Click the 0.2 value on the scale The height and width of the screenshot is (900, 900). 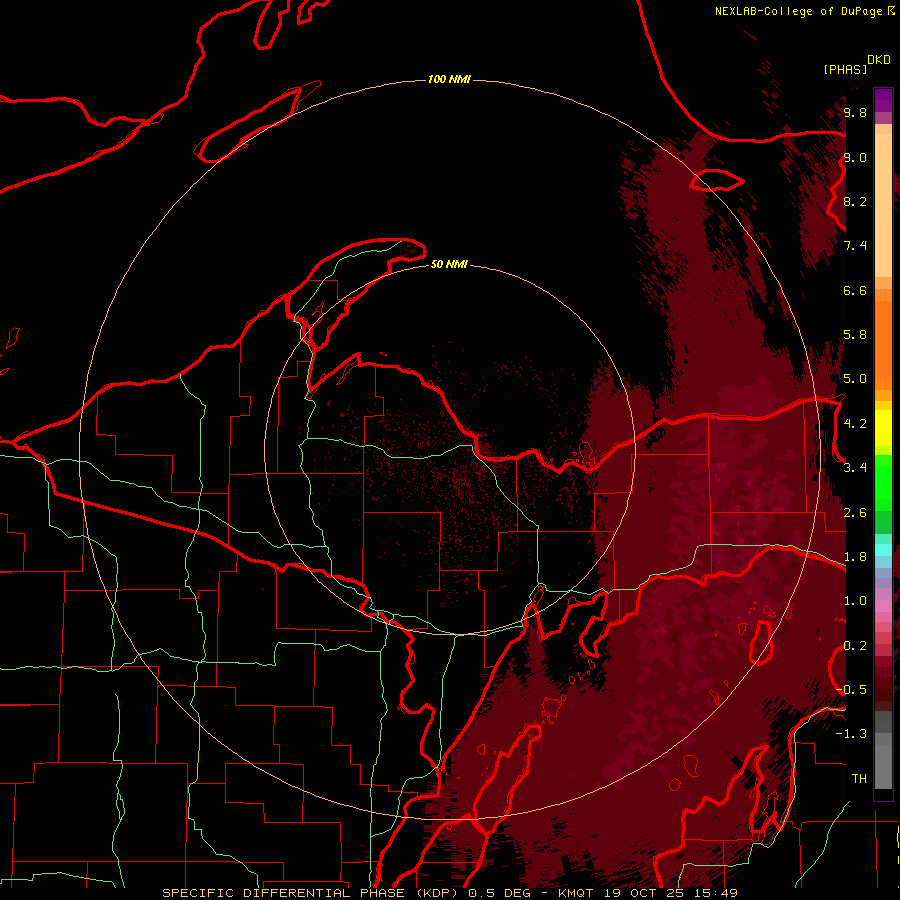click(855, 646)
